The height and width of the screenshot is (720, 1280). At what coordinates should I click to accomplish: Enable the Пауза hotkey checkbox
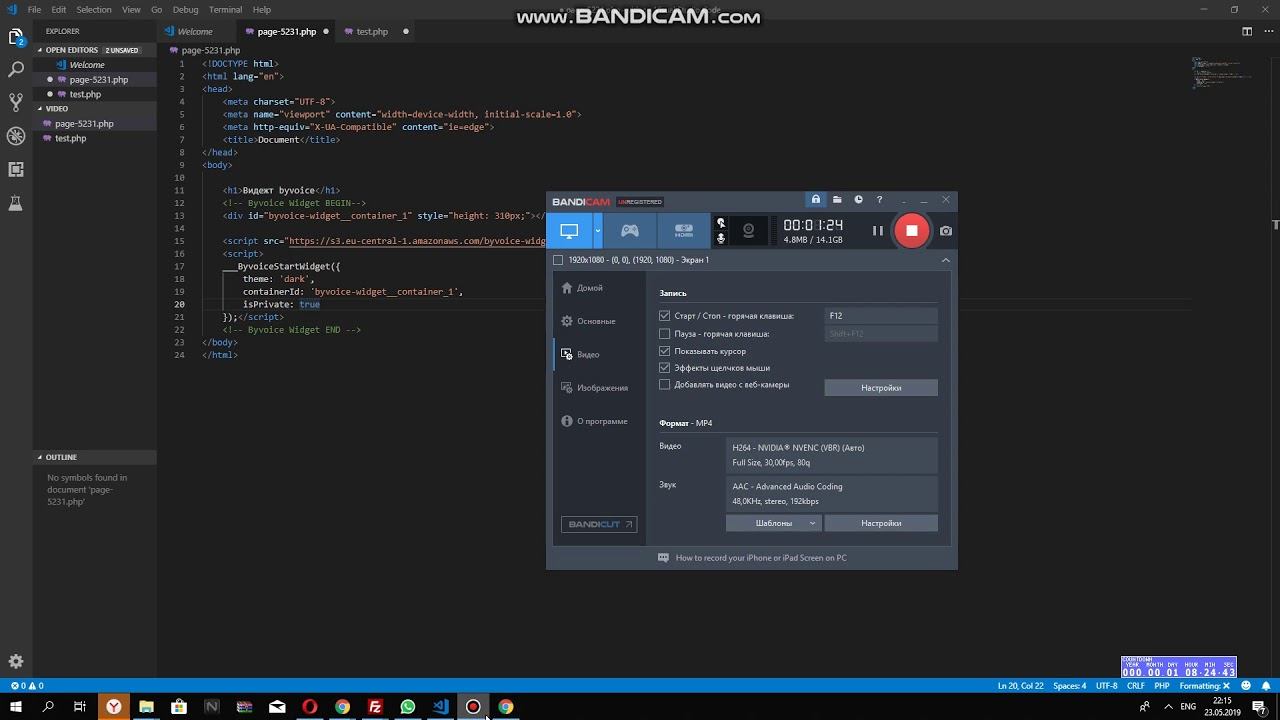pos(664,334)
